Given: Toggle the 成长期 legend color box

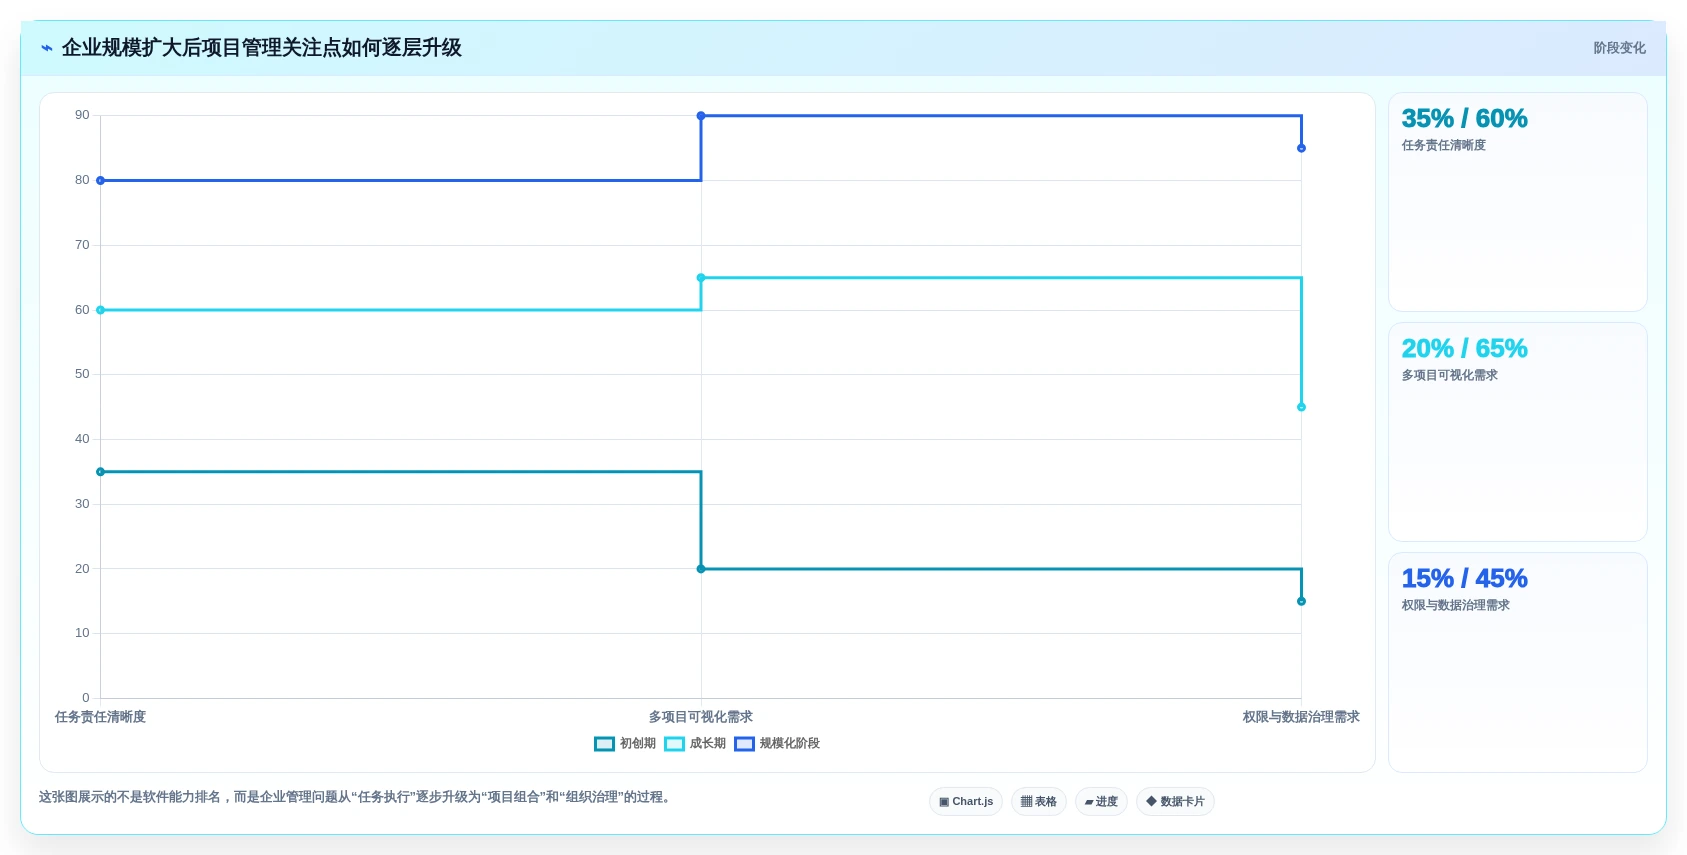Looking at the screenshot, I should [x=674, y=744].
